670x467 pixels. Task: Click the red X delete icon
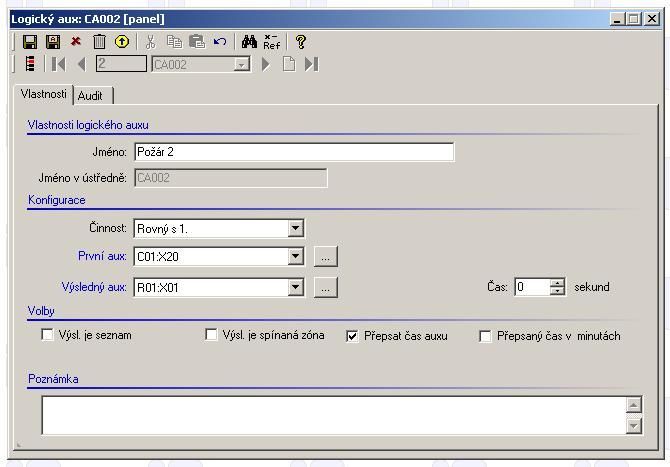(76, 42)
